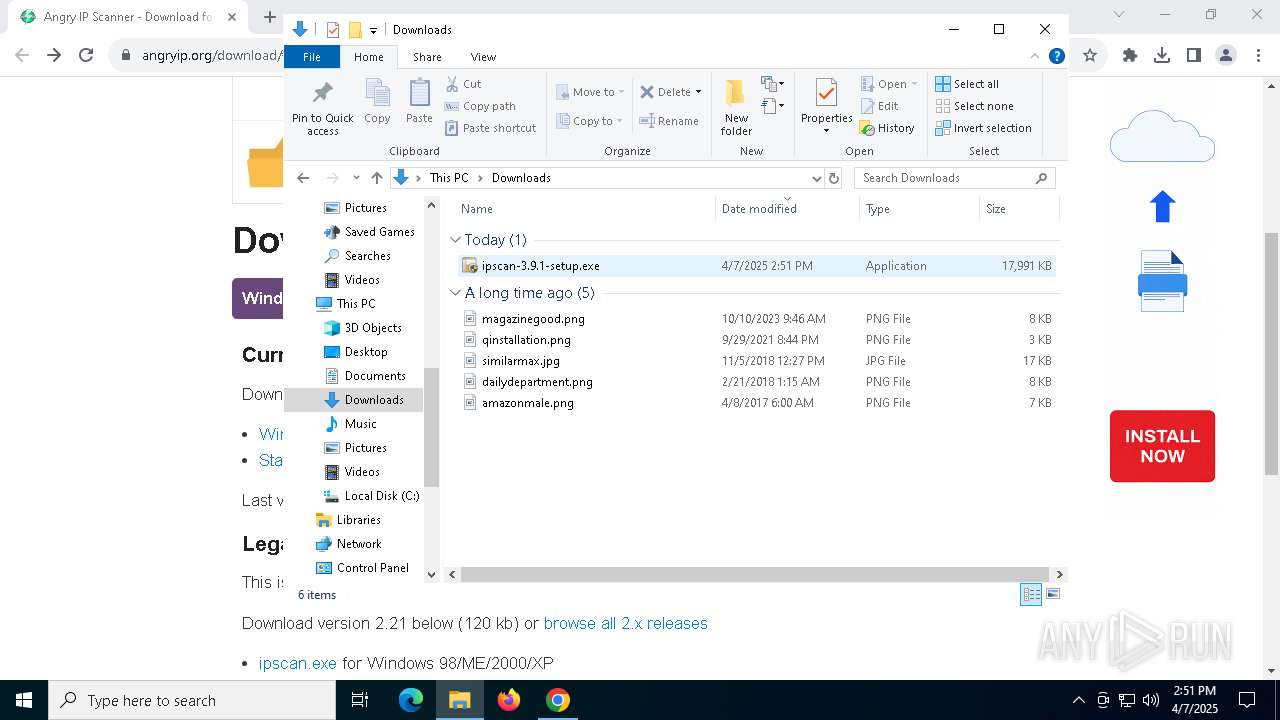Viewport: 1280px width, 720px height.
Task: Open the Delete dropdown arrow
Action: [698, 92]
